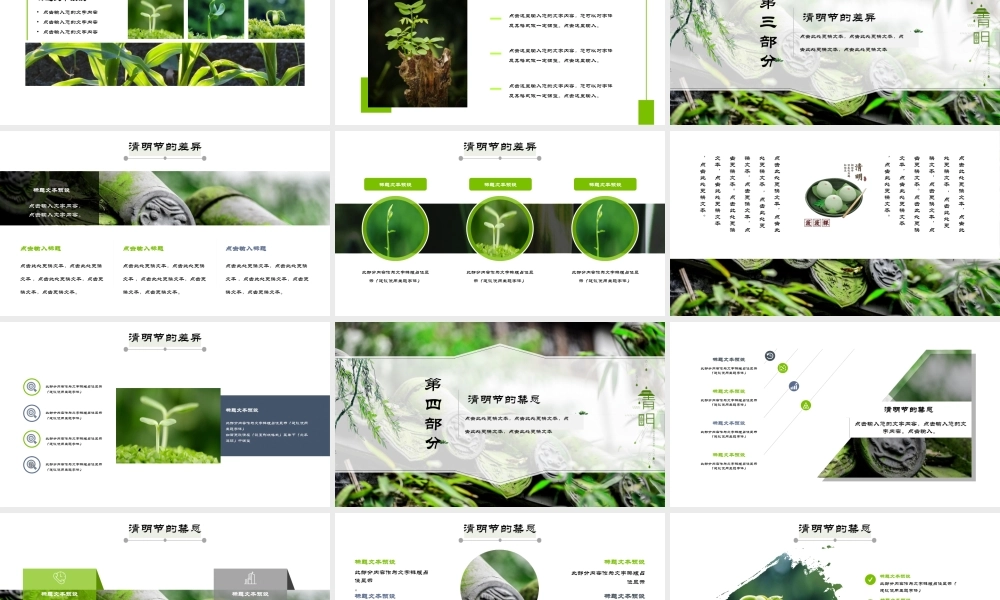Click green label above middle sprout circle

500,184
